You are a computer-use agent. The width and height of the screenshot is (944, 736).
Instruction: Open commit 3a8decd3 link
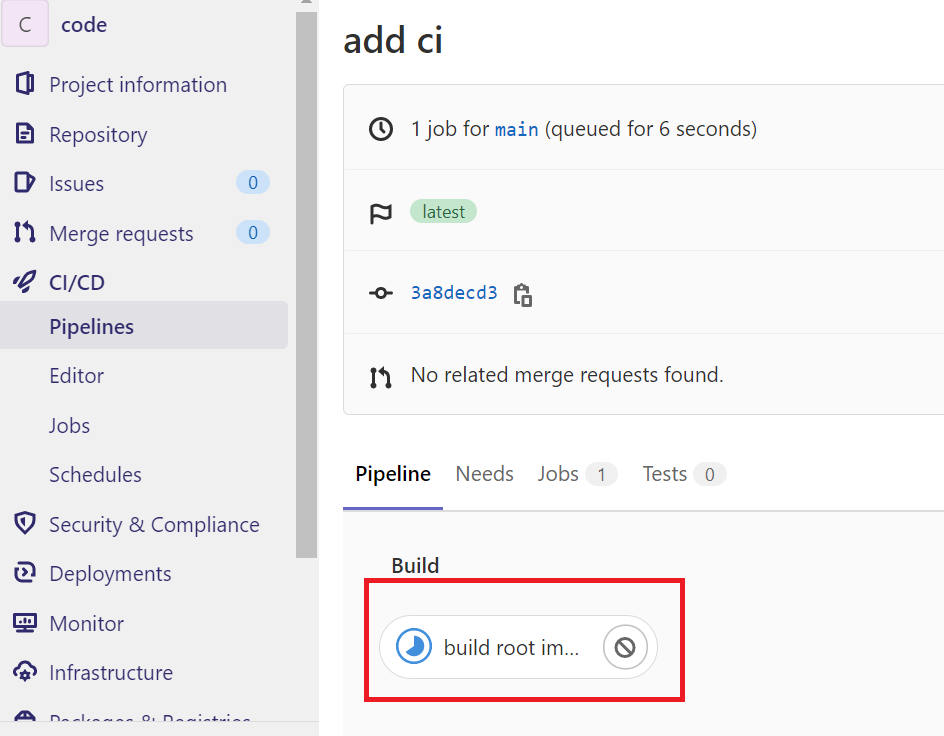454,293
